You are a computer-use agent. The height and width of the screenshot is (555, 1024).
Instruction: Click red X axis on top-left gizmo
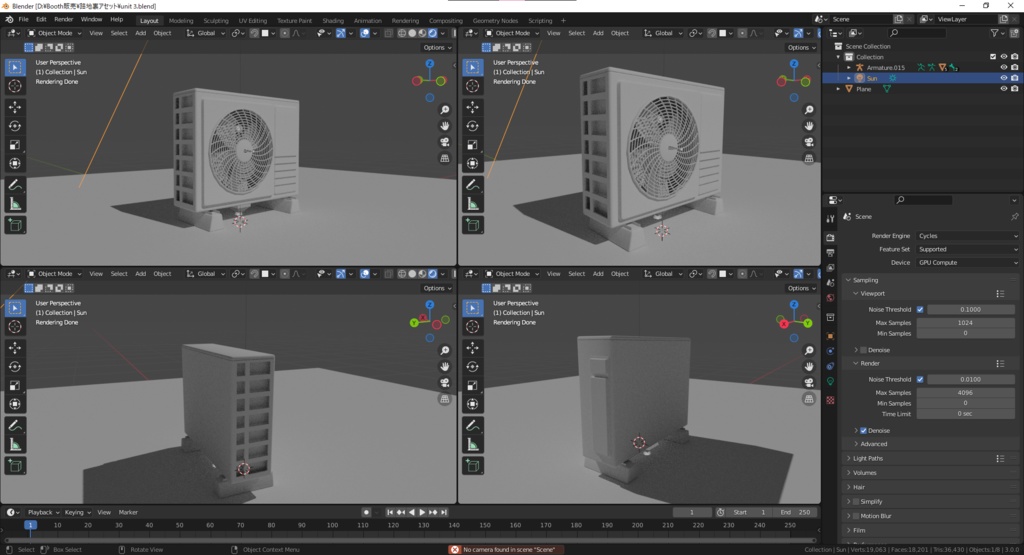point(417,81)
